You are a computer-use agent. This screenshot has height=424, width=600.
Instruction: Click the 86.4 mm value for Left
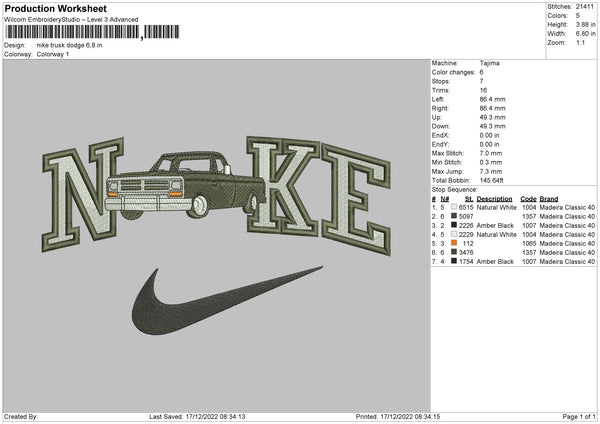tap(492, 99)
